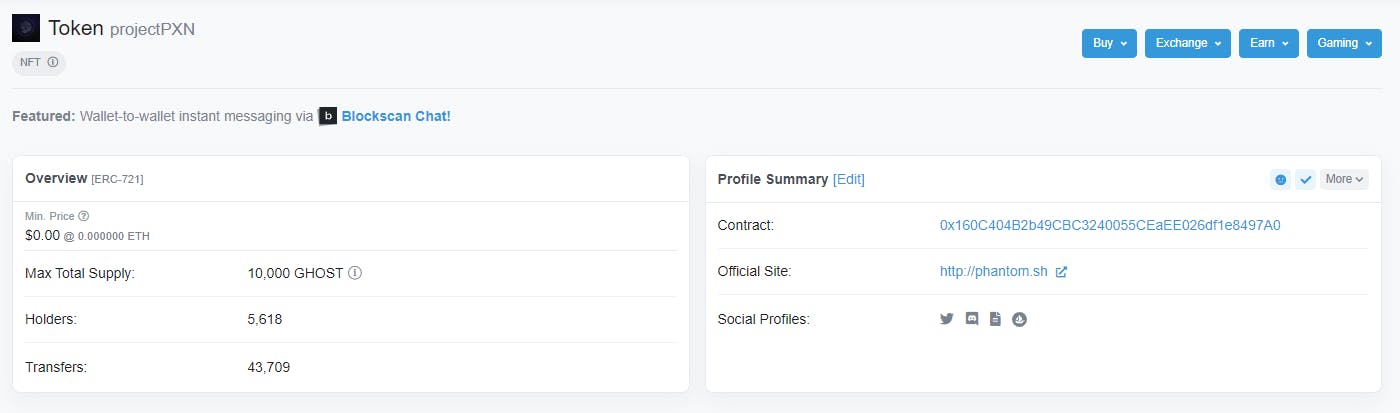Expand the Buy dropdown

pyautogui.click(x=1109, y=43)
